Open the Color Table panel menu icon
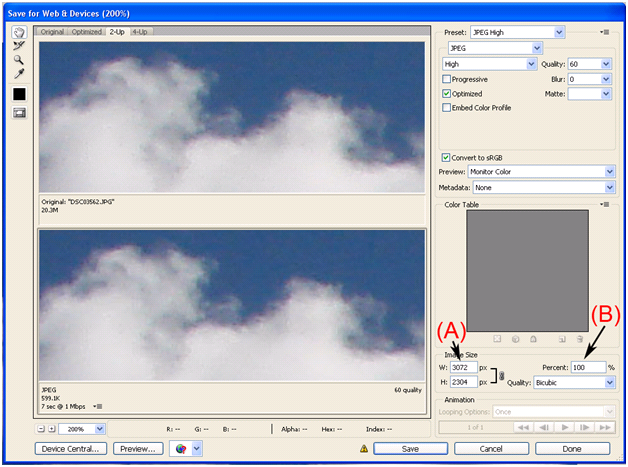 (605, 205)
